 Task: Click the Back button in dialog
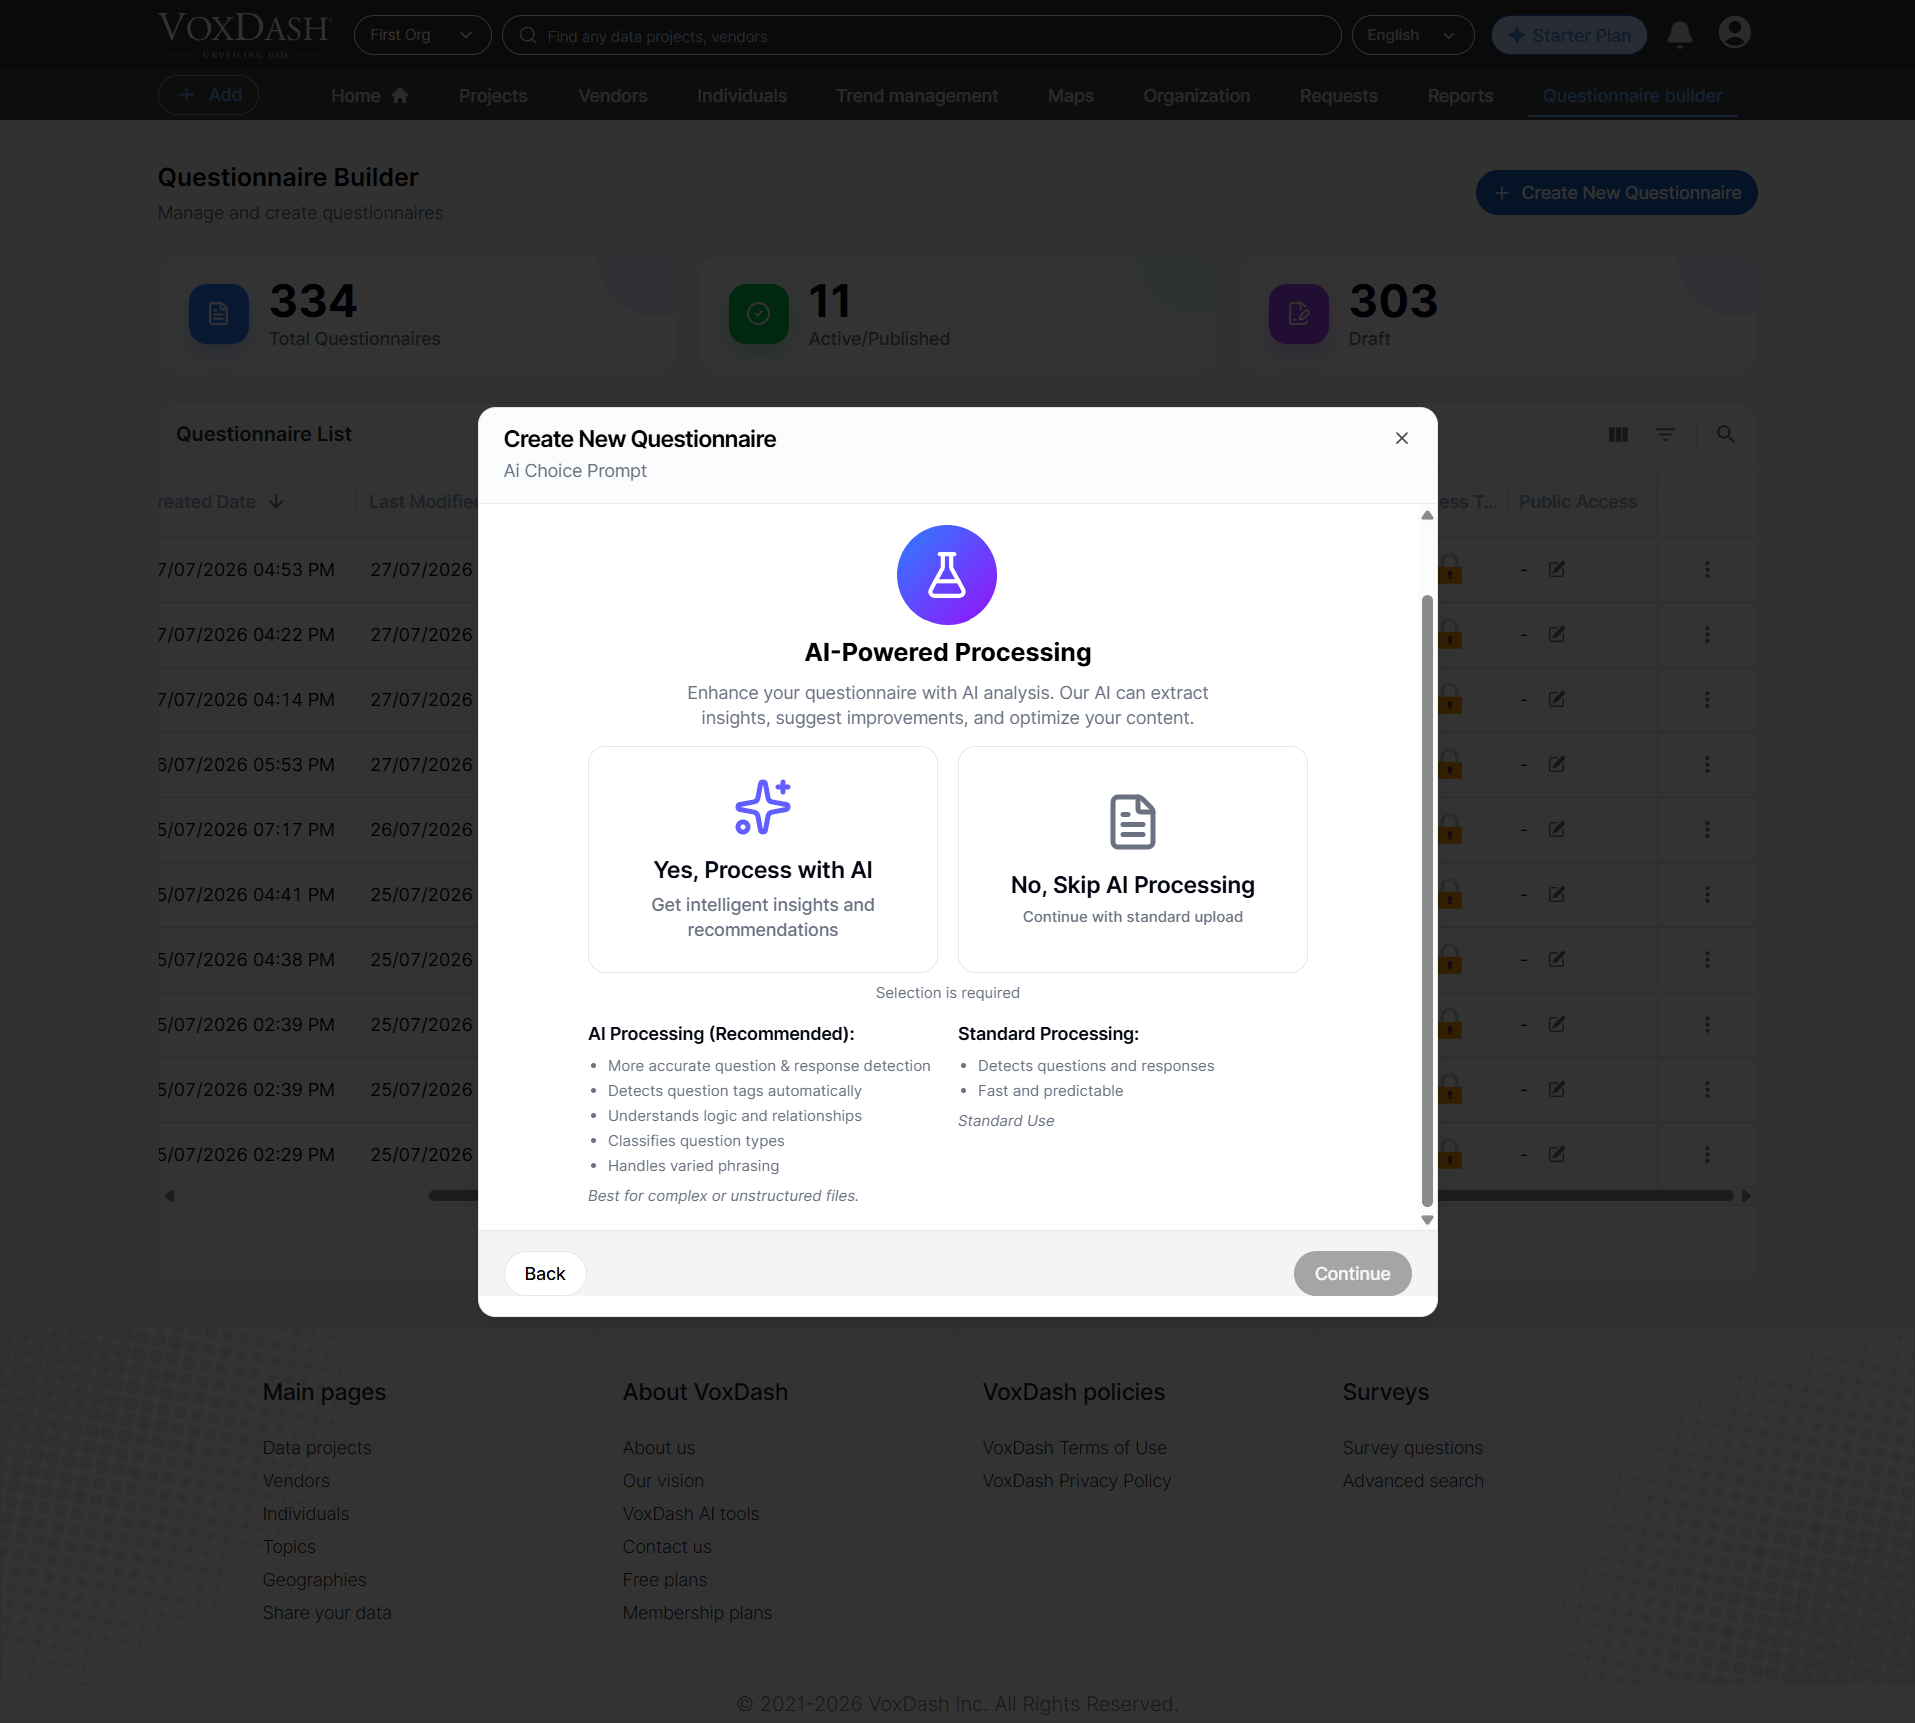(545, 1273)
